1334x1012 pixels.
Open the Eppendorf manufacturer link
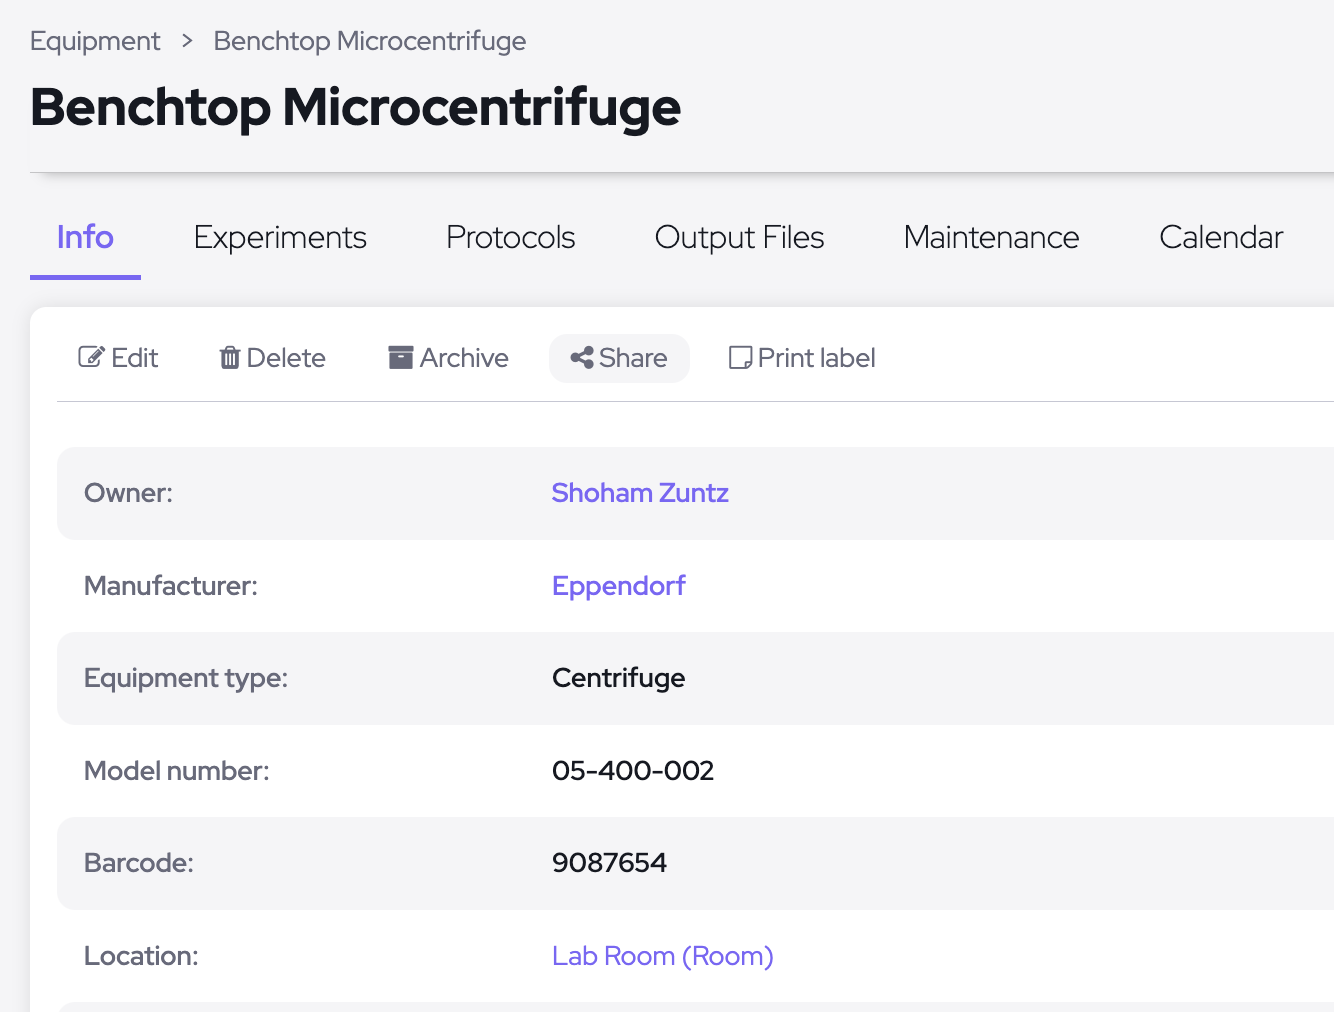(x=618, y=585)
